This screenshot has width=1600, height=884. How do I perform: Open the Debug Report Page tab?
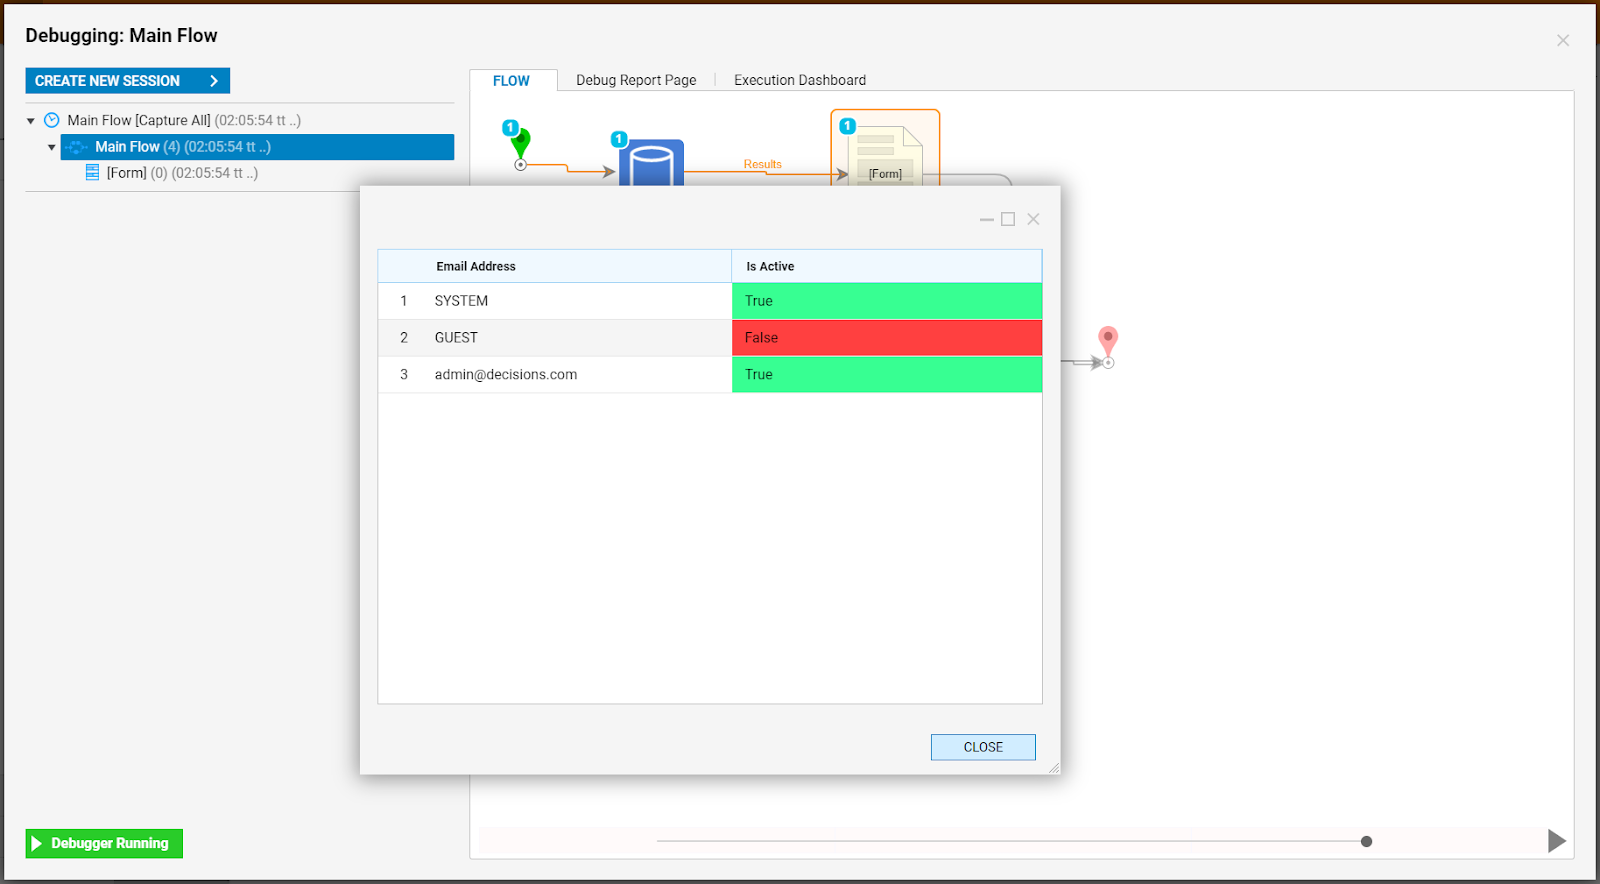[636, 80]
